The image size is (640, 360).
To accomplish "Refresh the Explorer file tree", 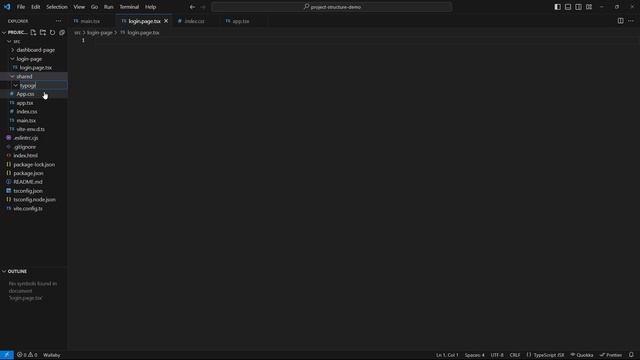I will click(x=53, y=32).
